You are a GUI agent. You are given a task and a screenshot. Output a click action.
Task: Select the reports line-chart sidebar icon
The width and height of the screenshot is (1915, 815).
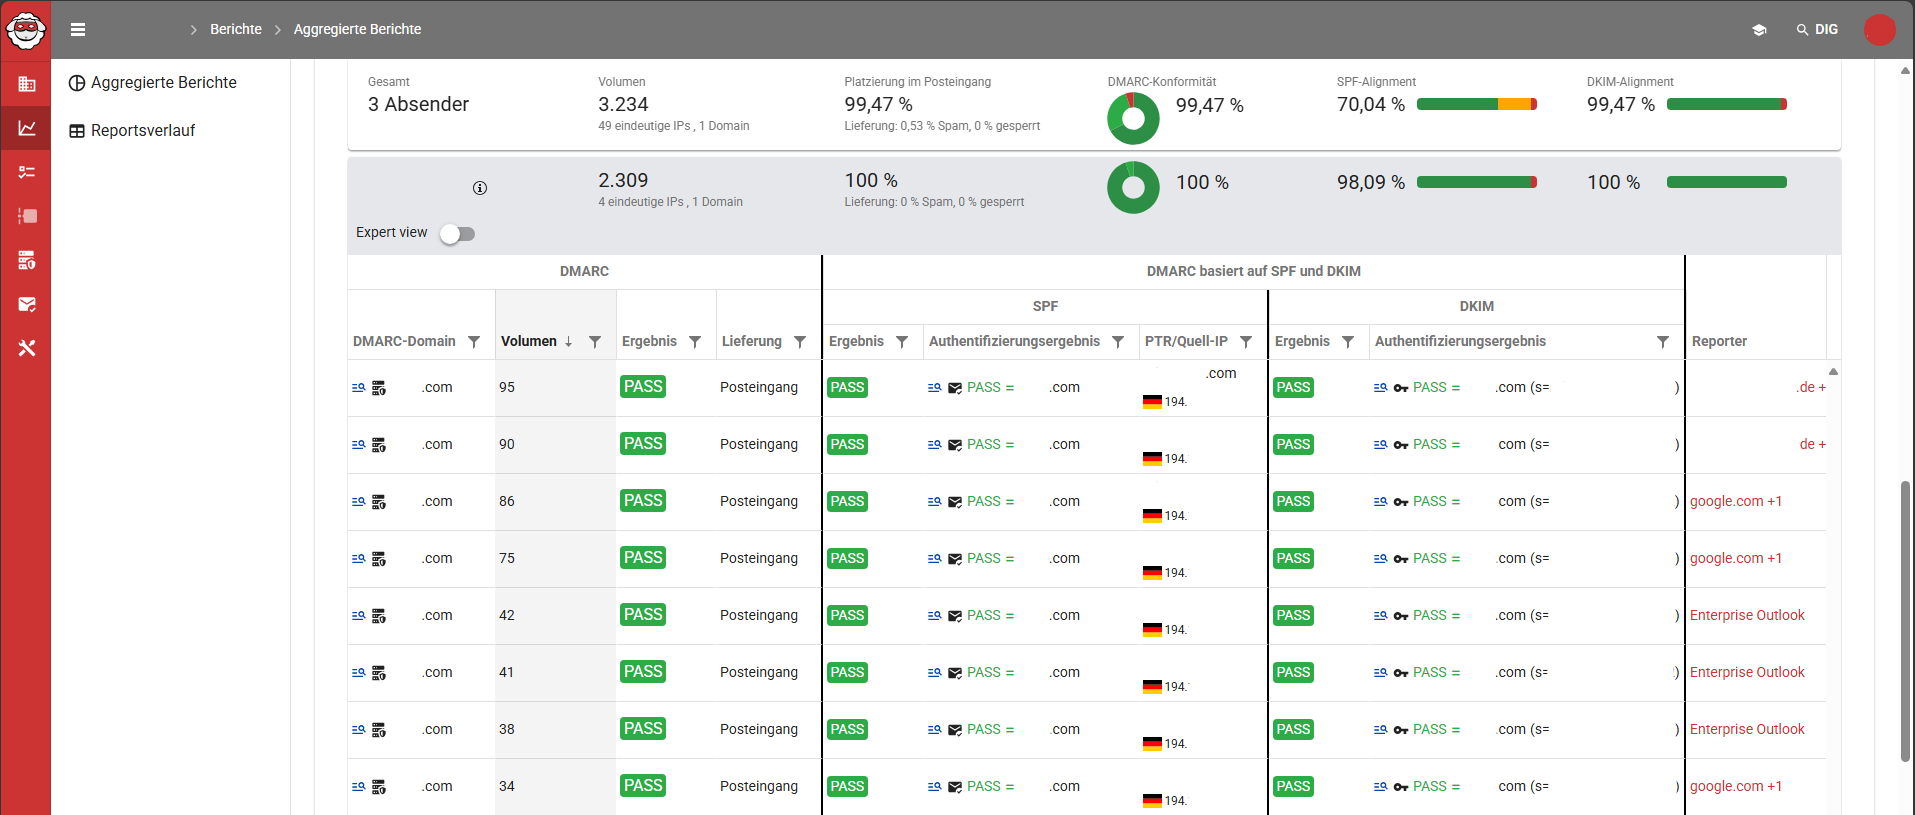point(27,128)
